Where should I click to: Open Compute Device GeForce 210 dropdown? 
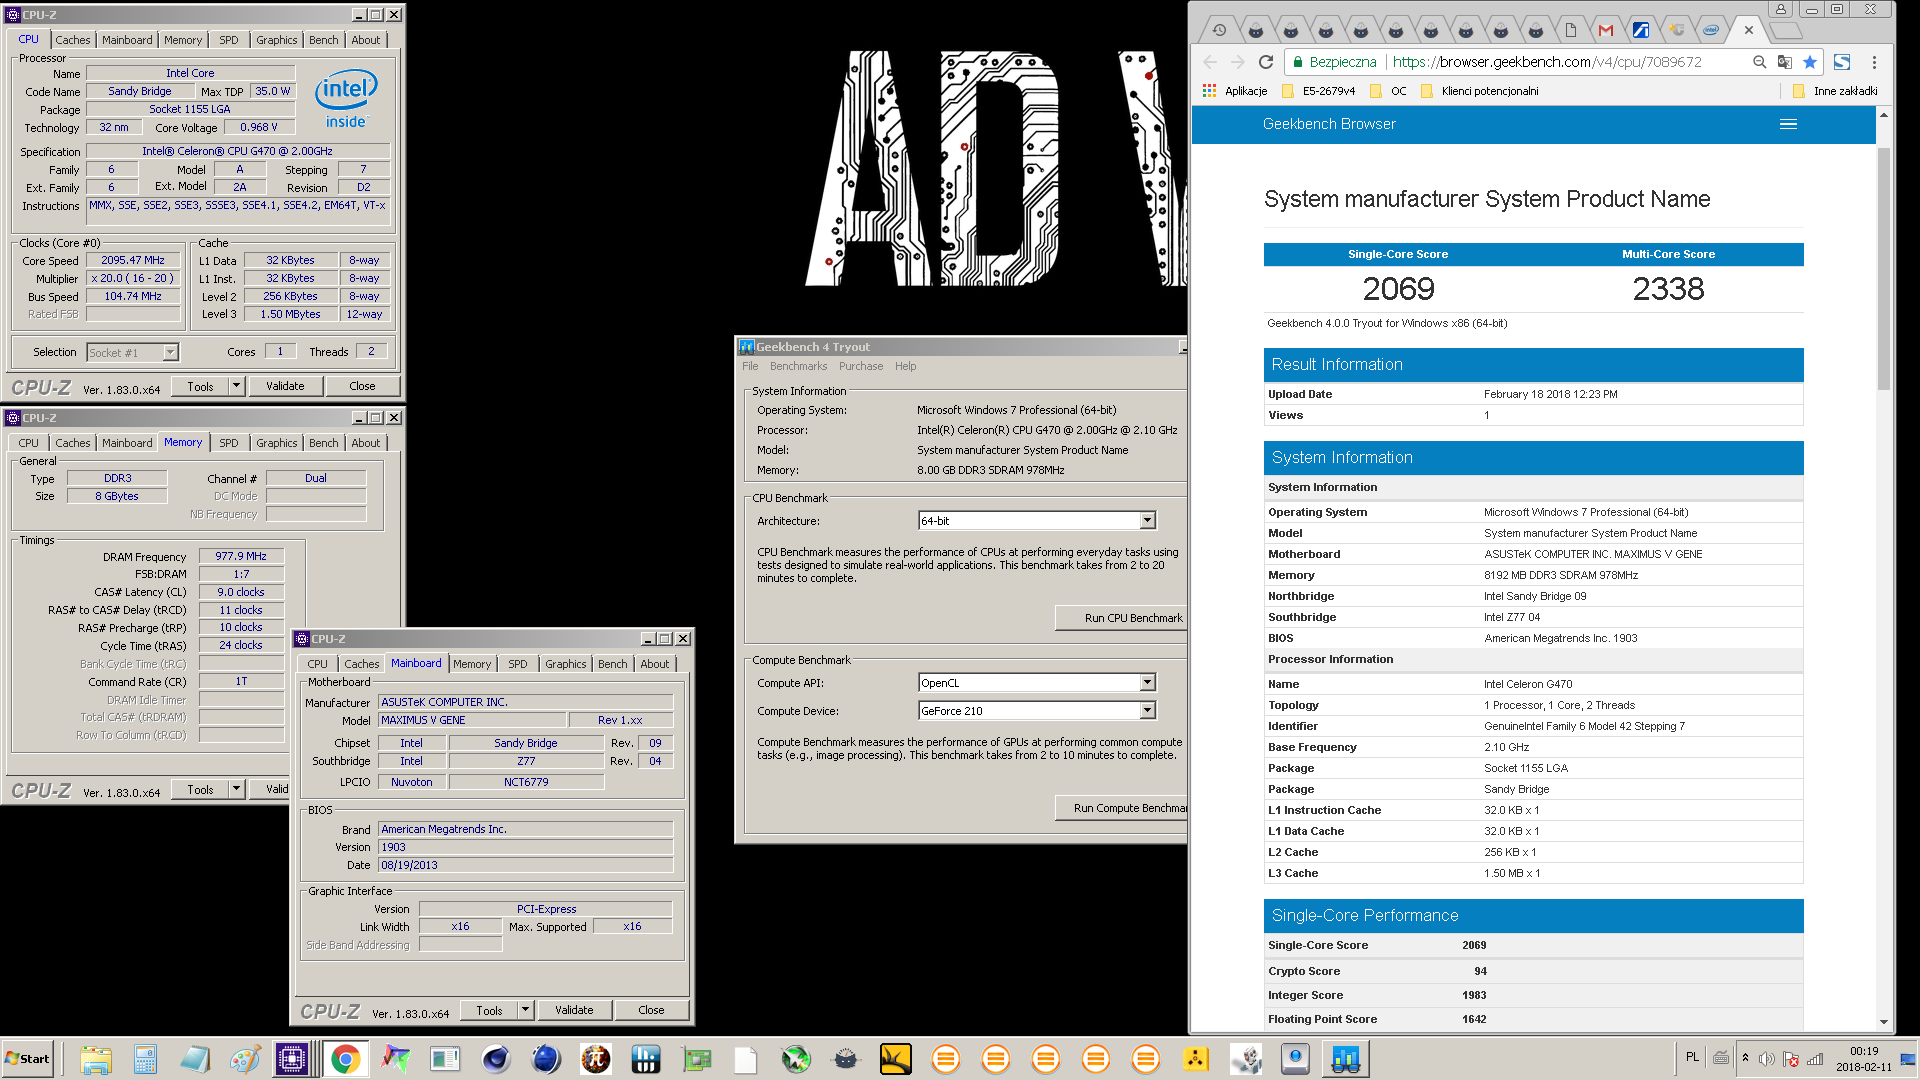tap(1148, 711)
